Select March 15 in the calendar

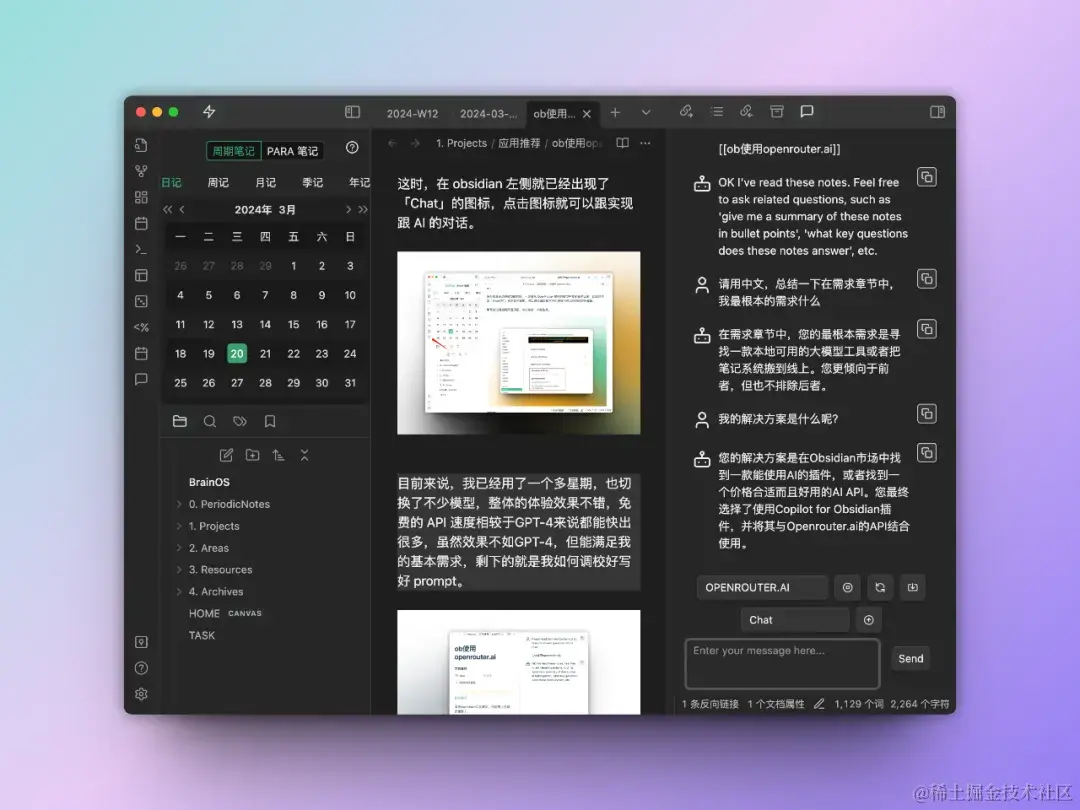pyautogui.click(x=293, y=324)
